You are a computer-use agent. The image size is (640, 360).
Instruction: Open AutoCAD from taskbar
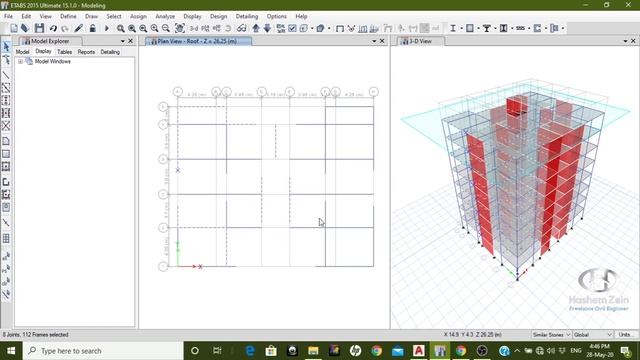[418, 351]
